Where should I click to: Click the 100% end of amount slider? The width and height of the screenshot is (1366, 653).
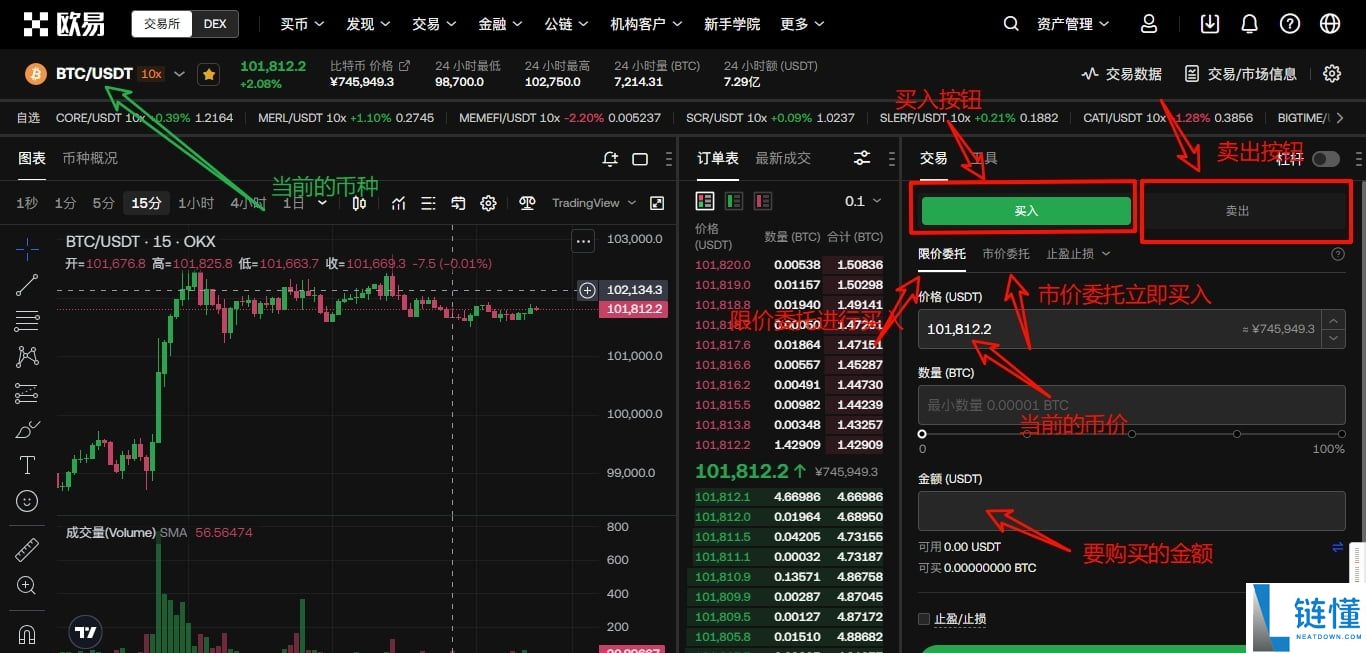point(1342,434)
